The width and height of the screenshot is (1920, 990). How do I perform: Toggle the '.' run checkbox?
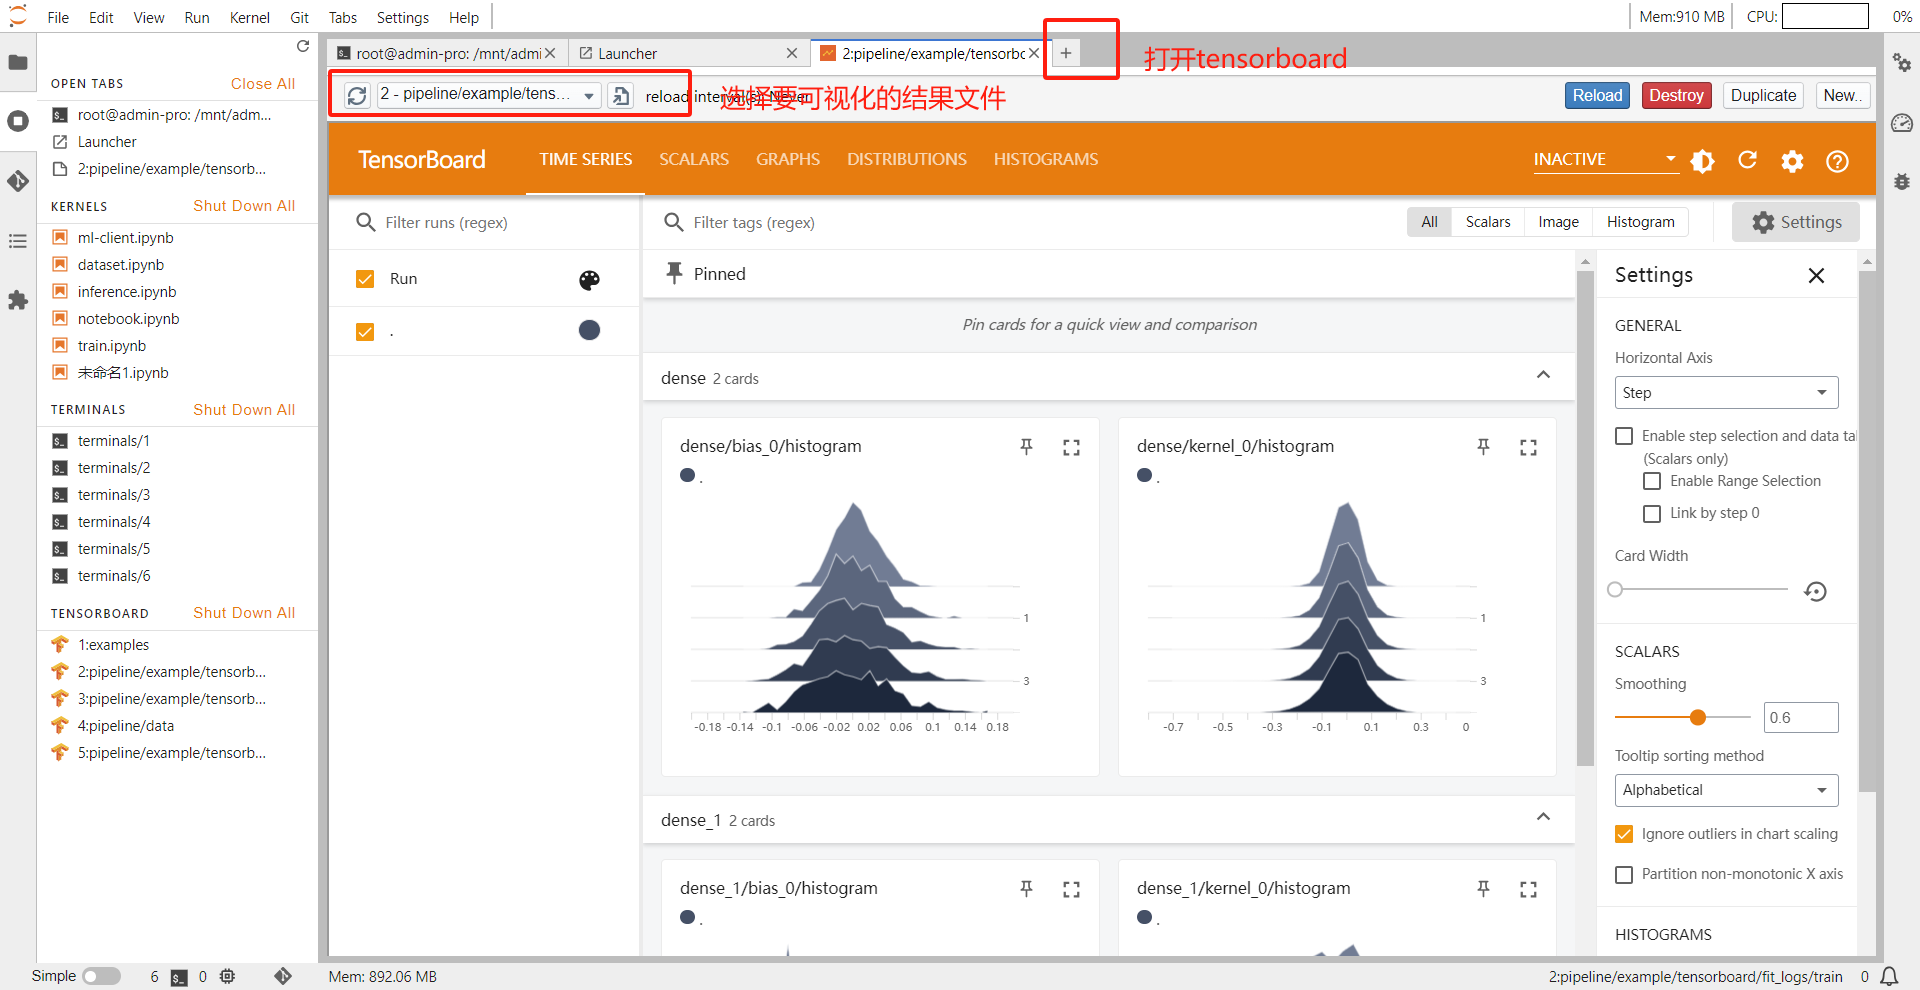[x=365, y=332]
